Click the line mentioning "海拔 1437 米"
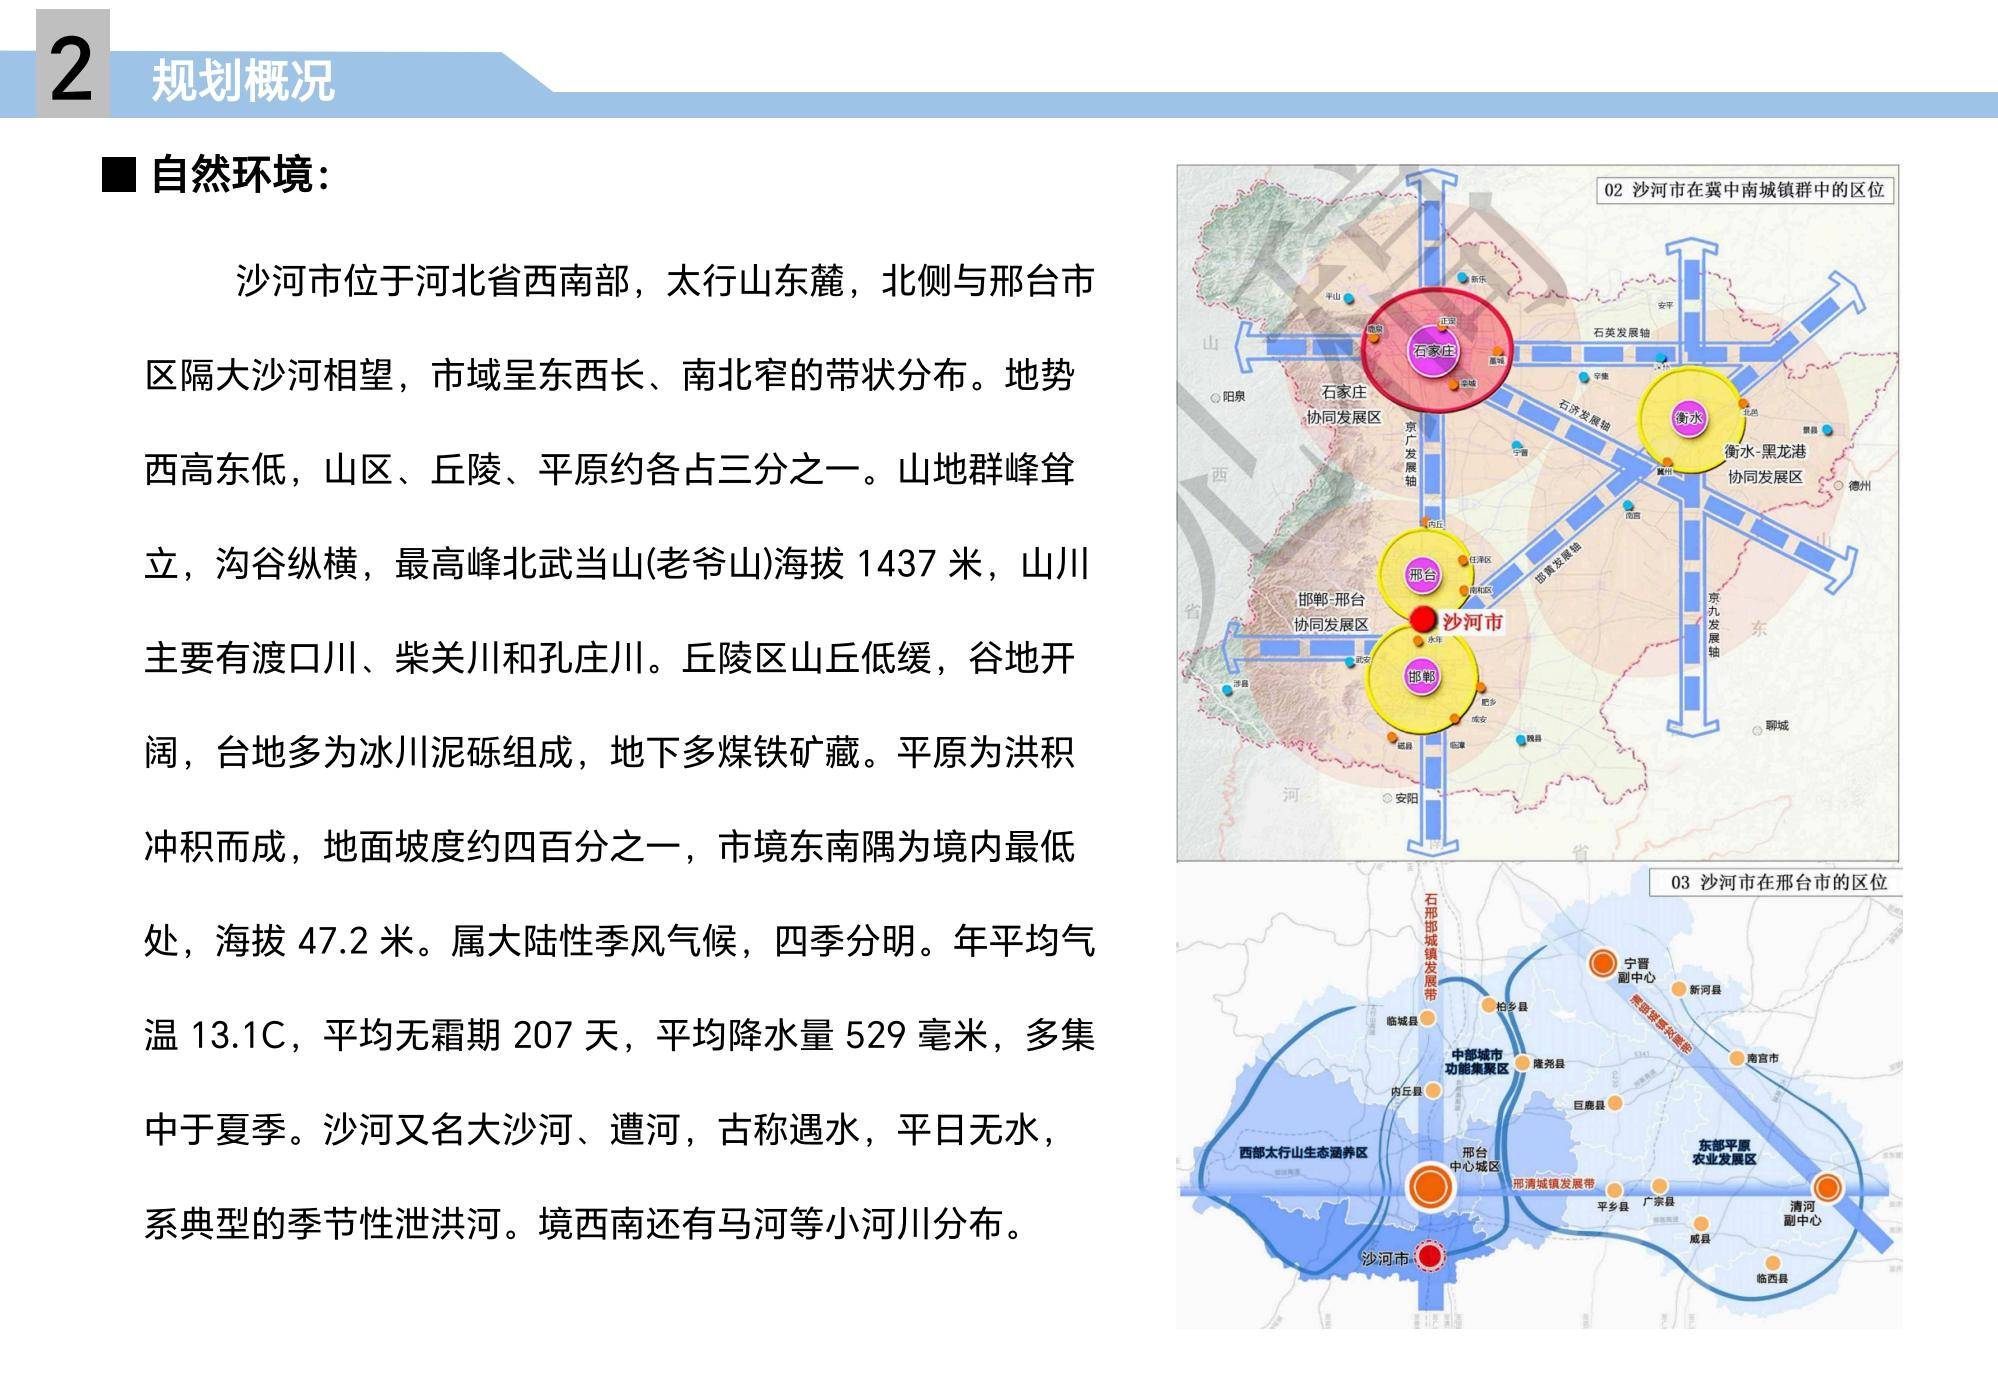1998x1384 pixels. (617, 564)
